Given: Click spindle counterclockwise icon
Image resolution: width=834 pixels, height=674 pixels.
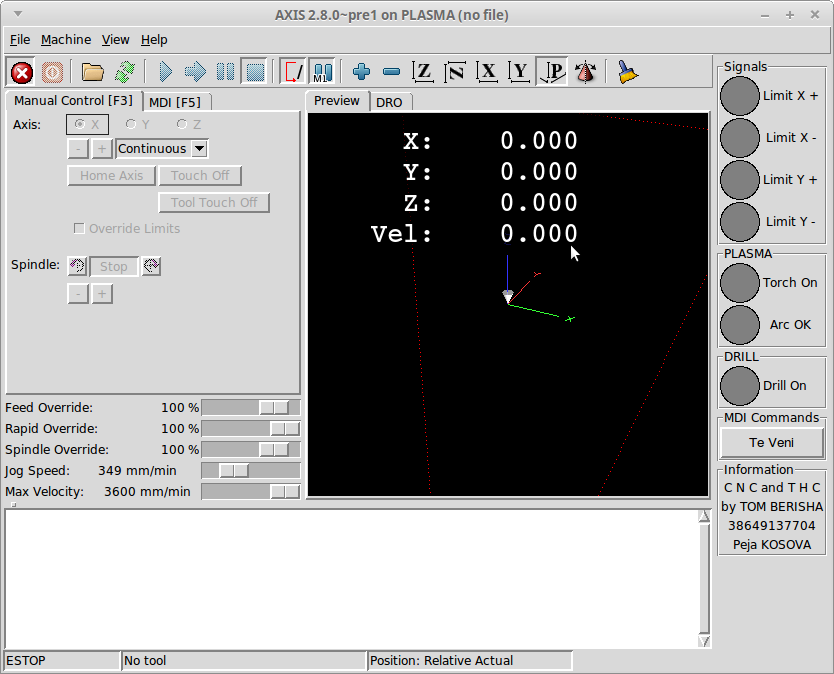Looking at the screenshot, I should tap(78, 266).
